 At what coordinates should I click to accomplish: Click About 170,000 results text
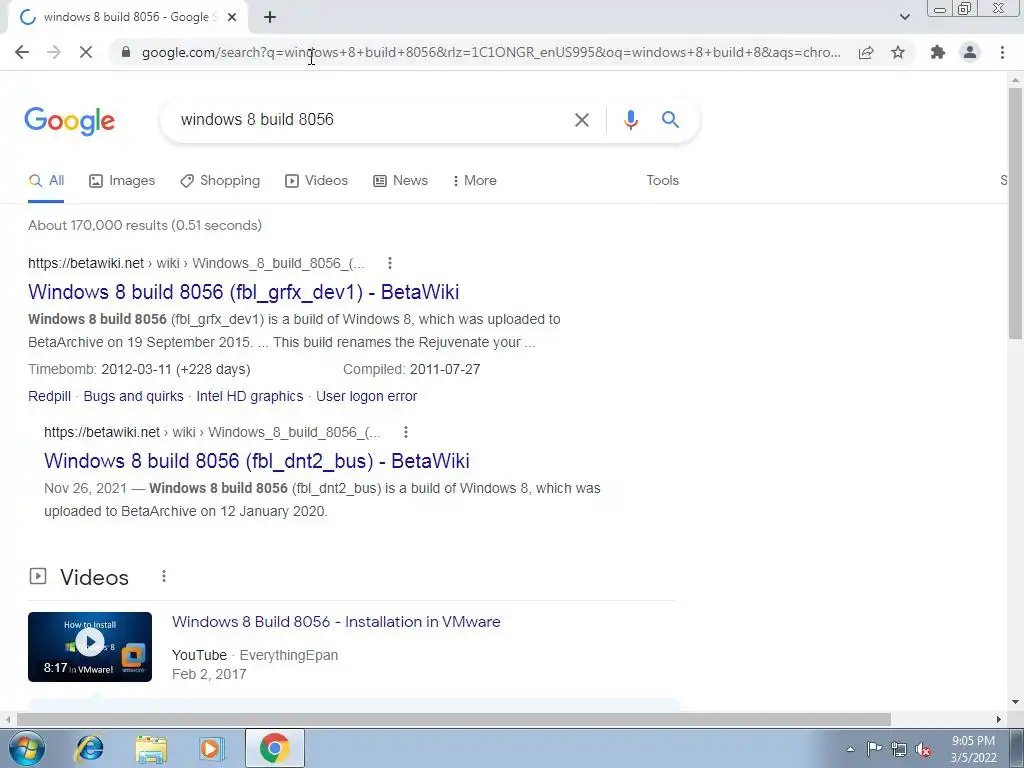(145, 225)
